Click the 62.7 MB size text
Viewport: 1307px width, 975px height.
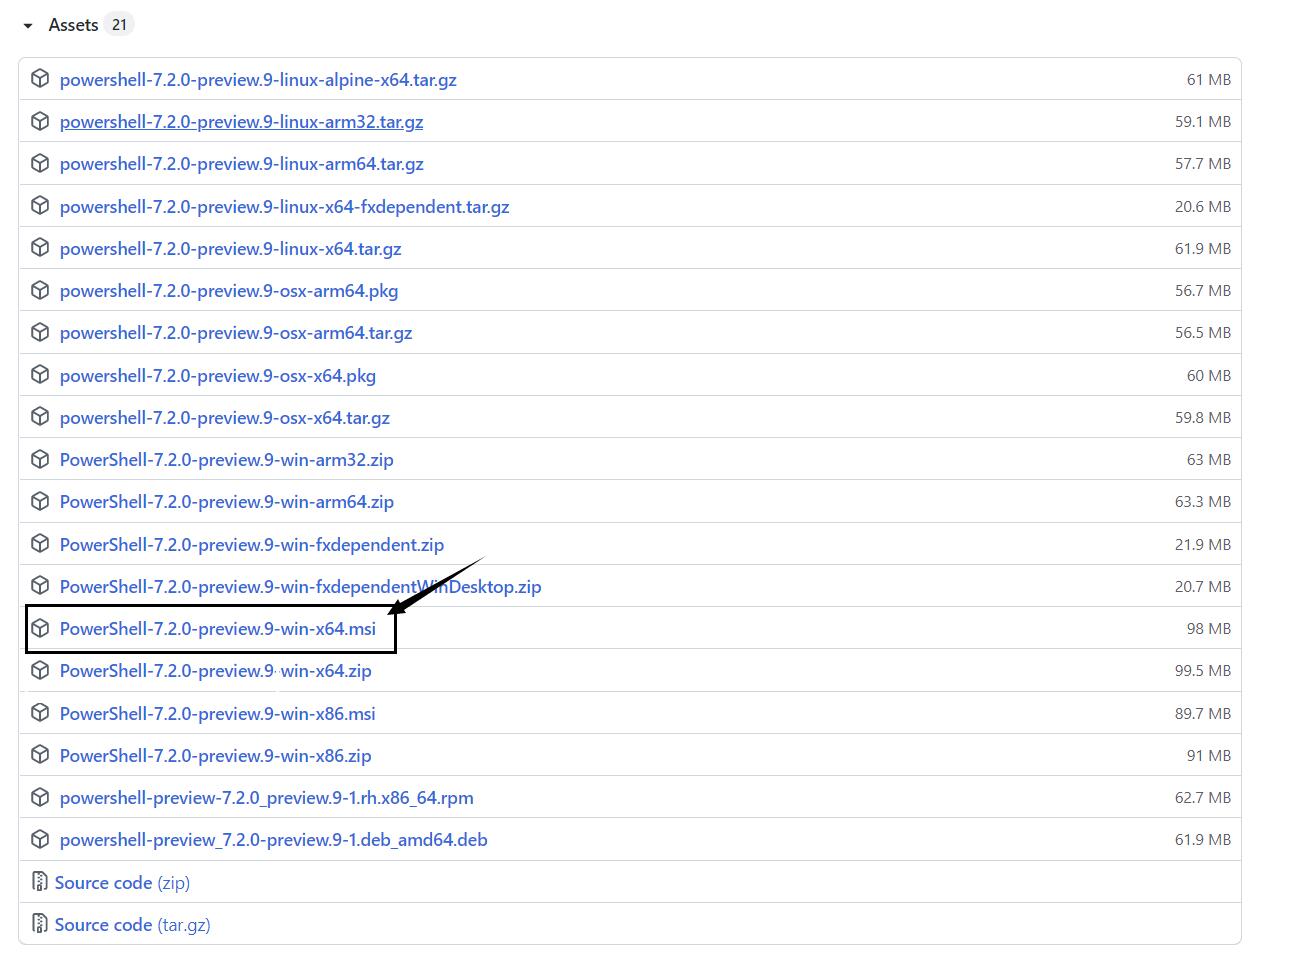[1203, 797]
